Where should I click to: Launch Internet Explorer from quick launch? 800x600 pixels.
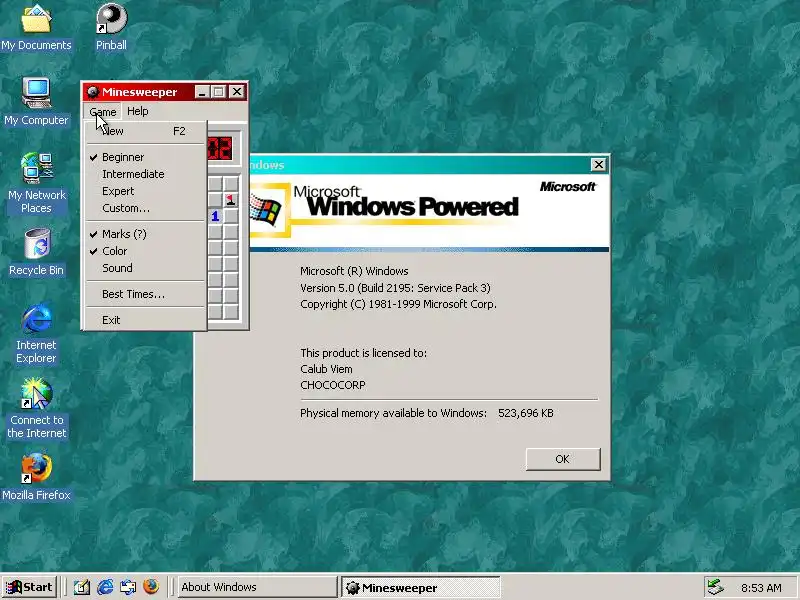click(x=105, y=587)
